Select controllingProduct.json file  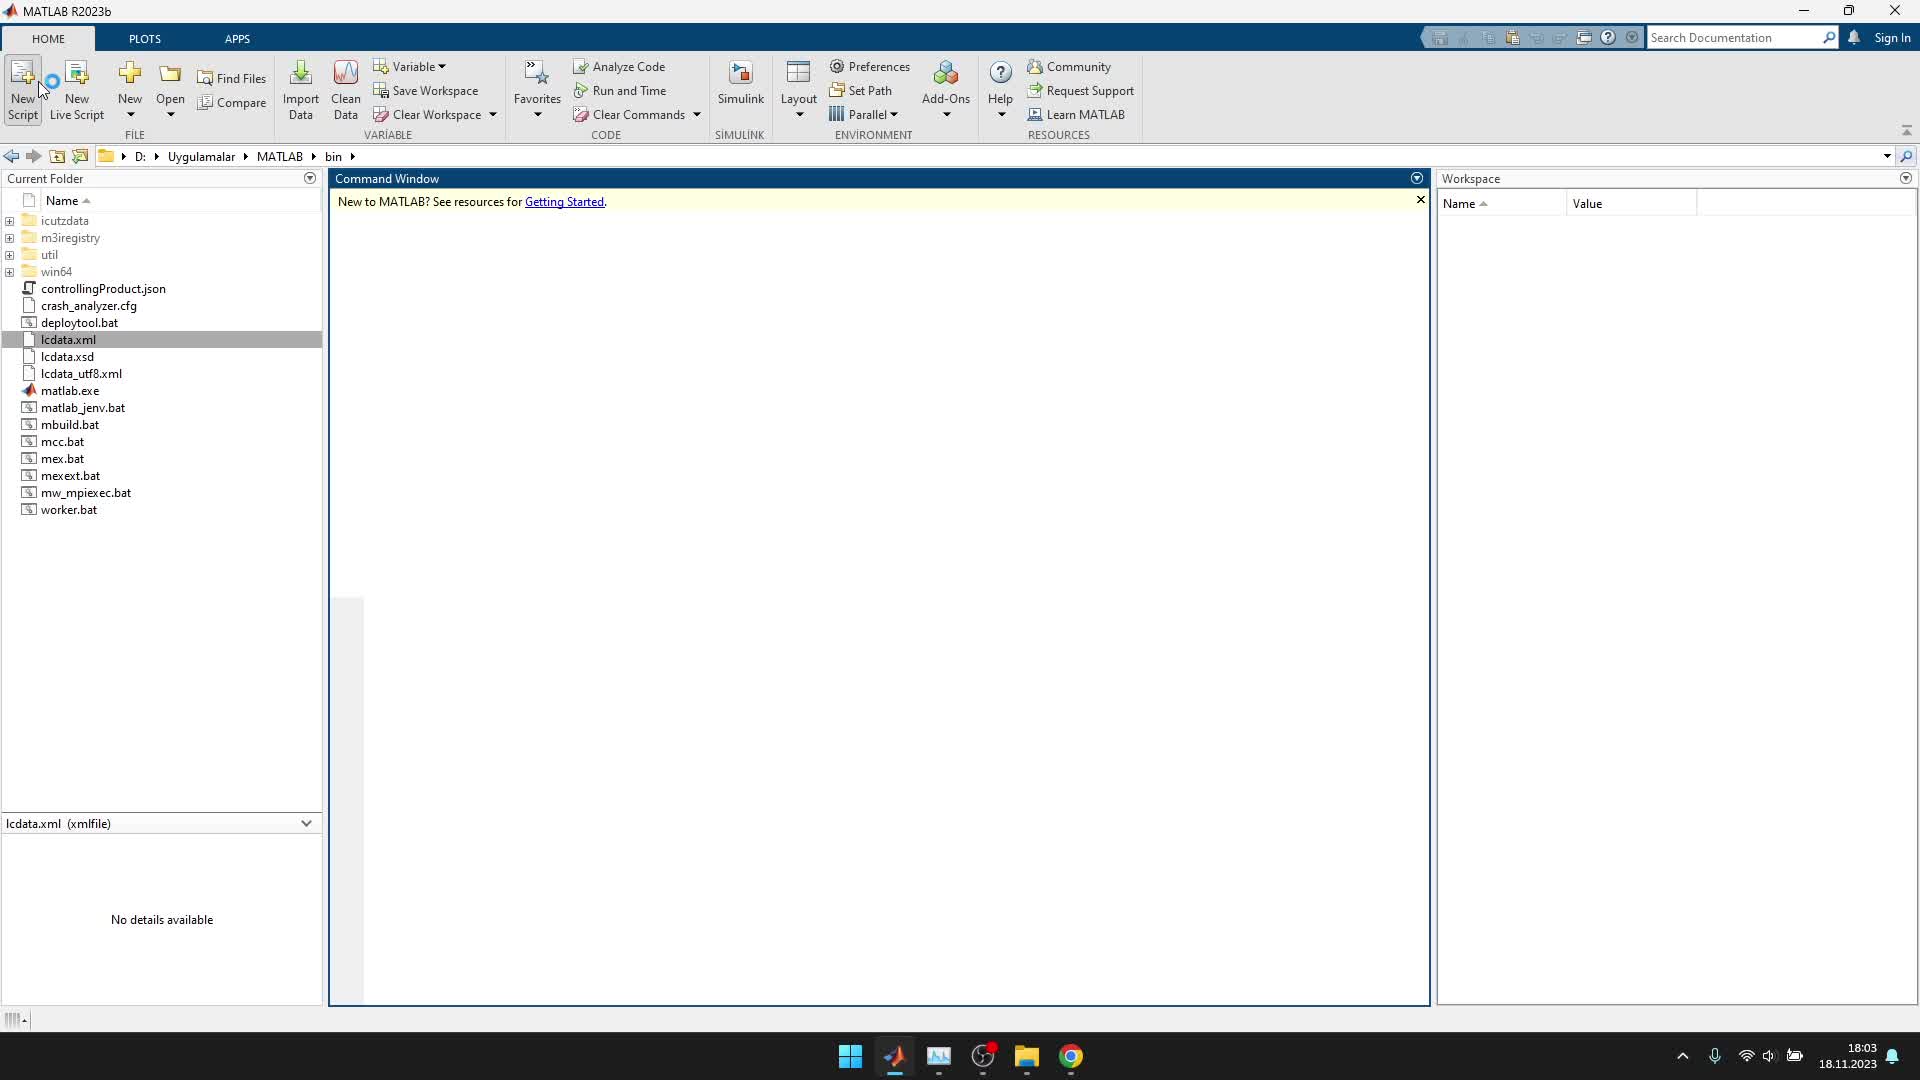103,289
